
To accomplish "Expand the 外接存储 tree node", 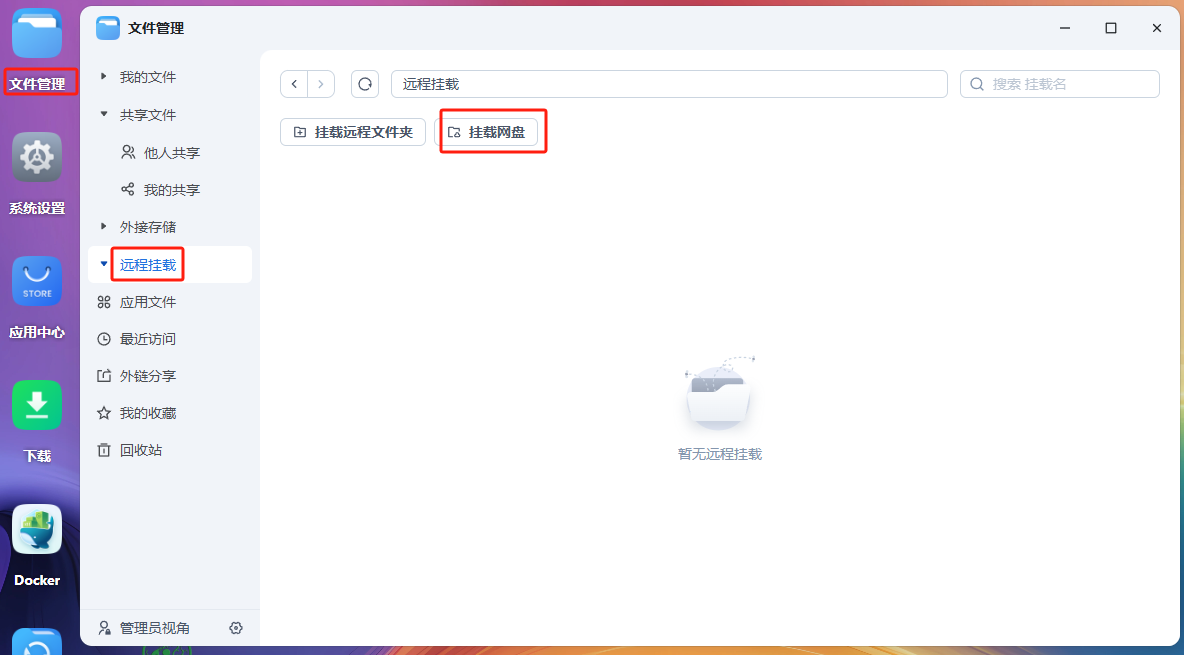I will coord(104,227).
